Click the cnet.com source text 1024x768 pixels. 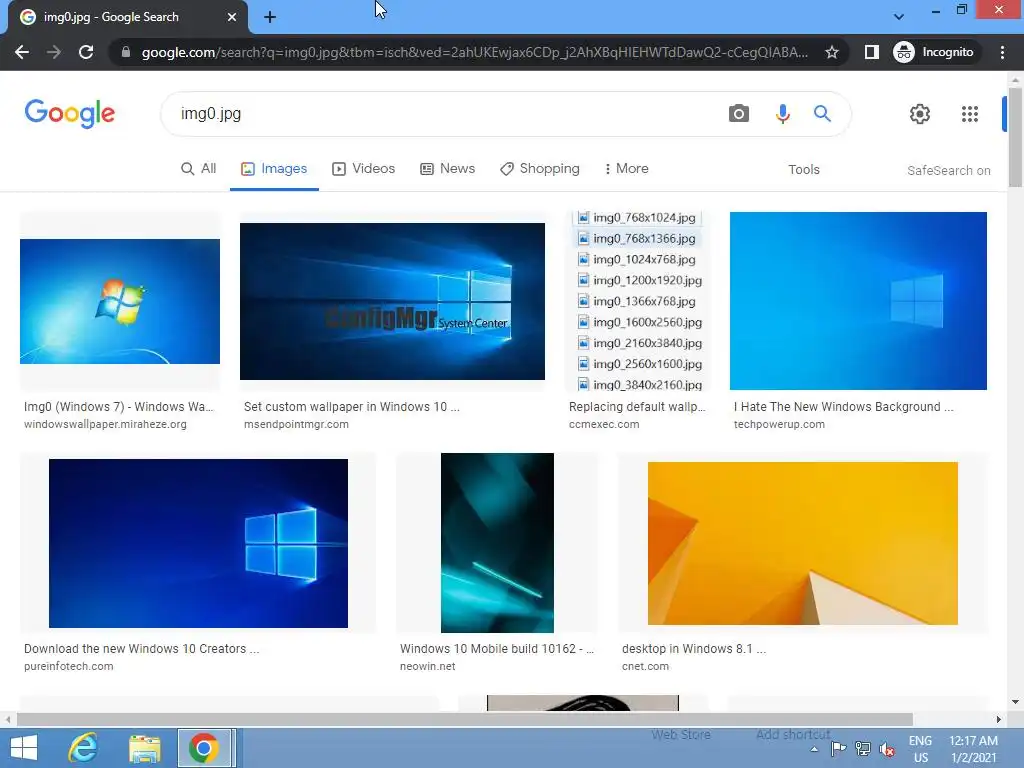pyautogui.click(x=645, y=666)
